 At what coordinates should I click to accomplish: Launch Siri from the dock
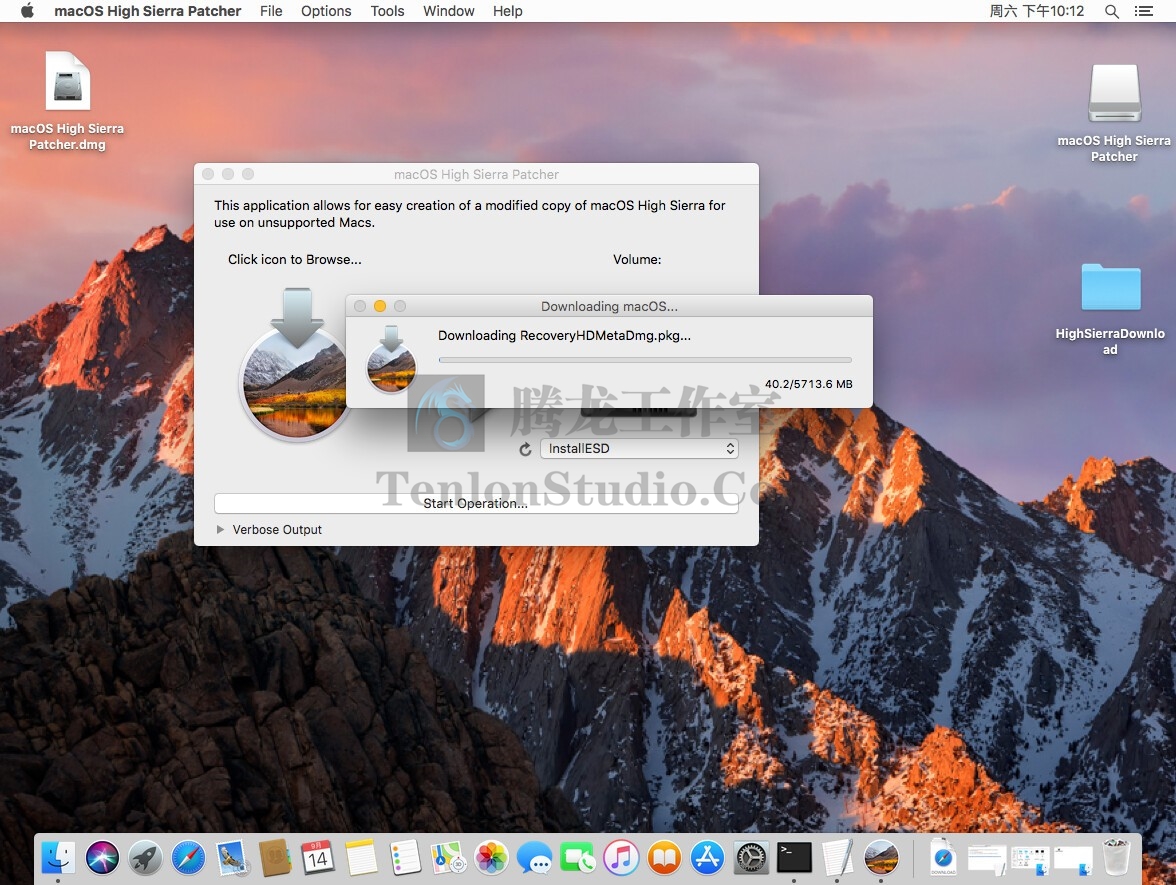click(x=102, y=857)
